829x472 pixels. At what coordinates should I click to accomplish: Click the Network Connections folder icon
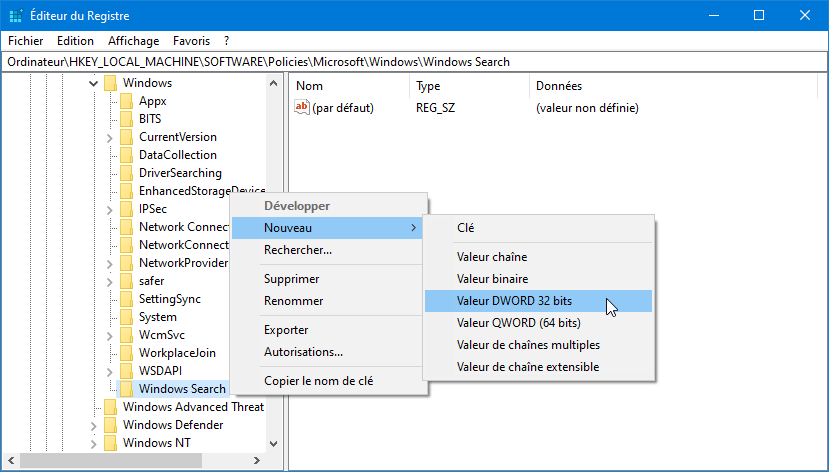[126, 227]
